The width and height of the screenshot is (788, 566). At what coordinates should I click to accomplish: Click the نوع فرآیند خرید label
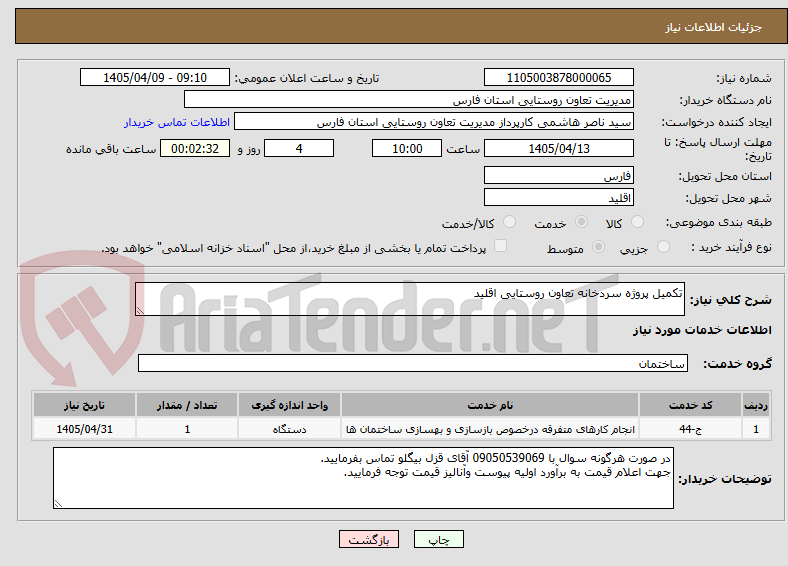[x=732, y=247]
